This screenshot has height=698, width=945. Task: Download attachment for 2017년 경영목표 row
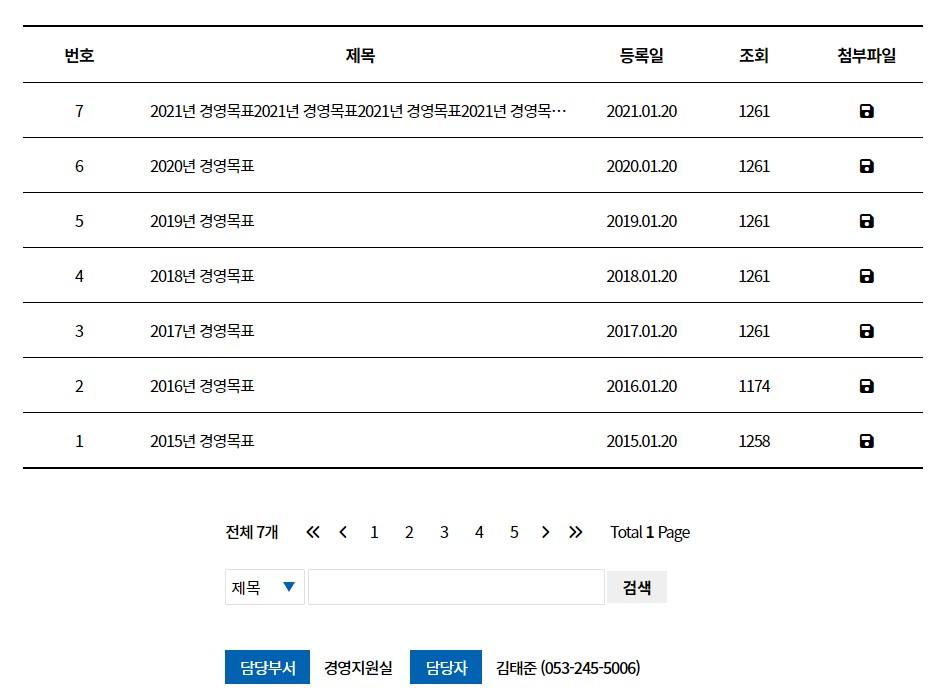click(x=866, y=331)
